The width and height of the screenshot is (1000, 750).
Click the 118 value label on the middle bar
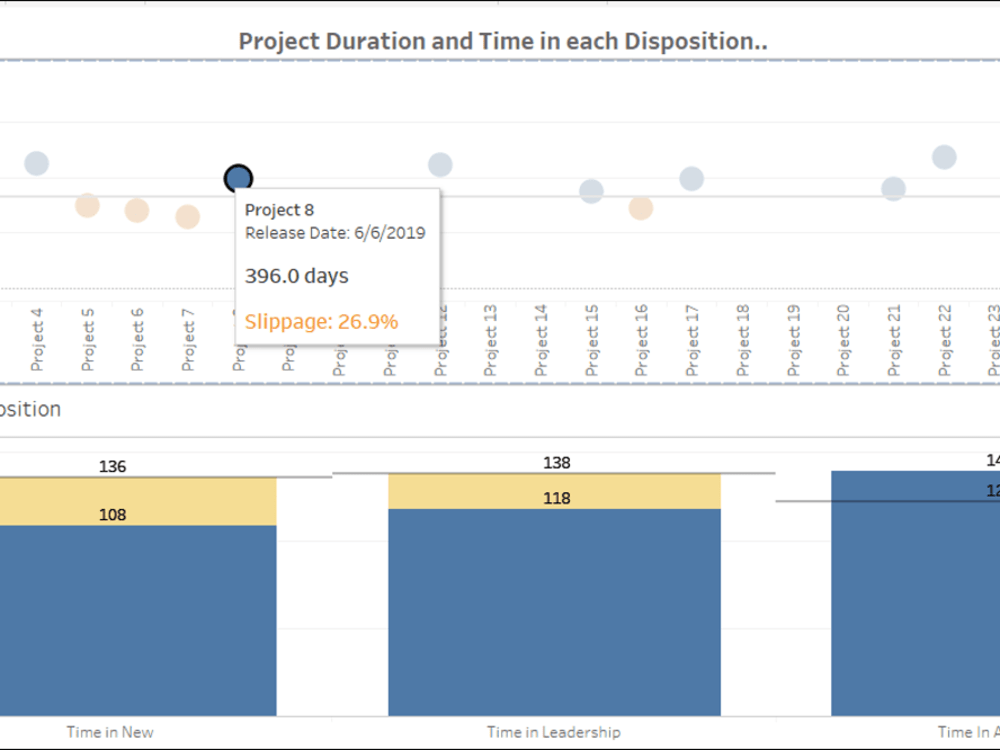[x=558, y=497]
